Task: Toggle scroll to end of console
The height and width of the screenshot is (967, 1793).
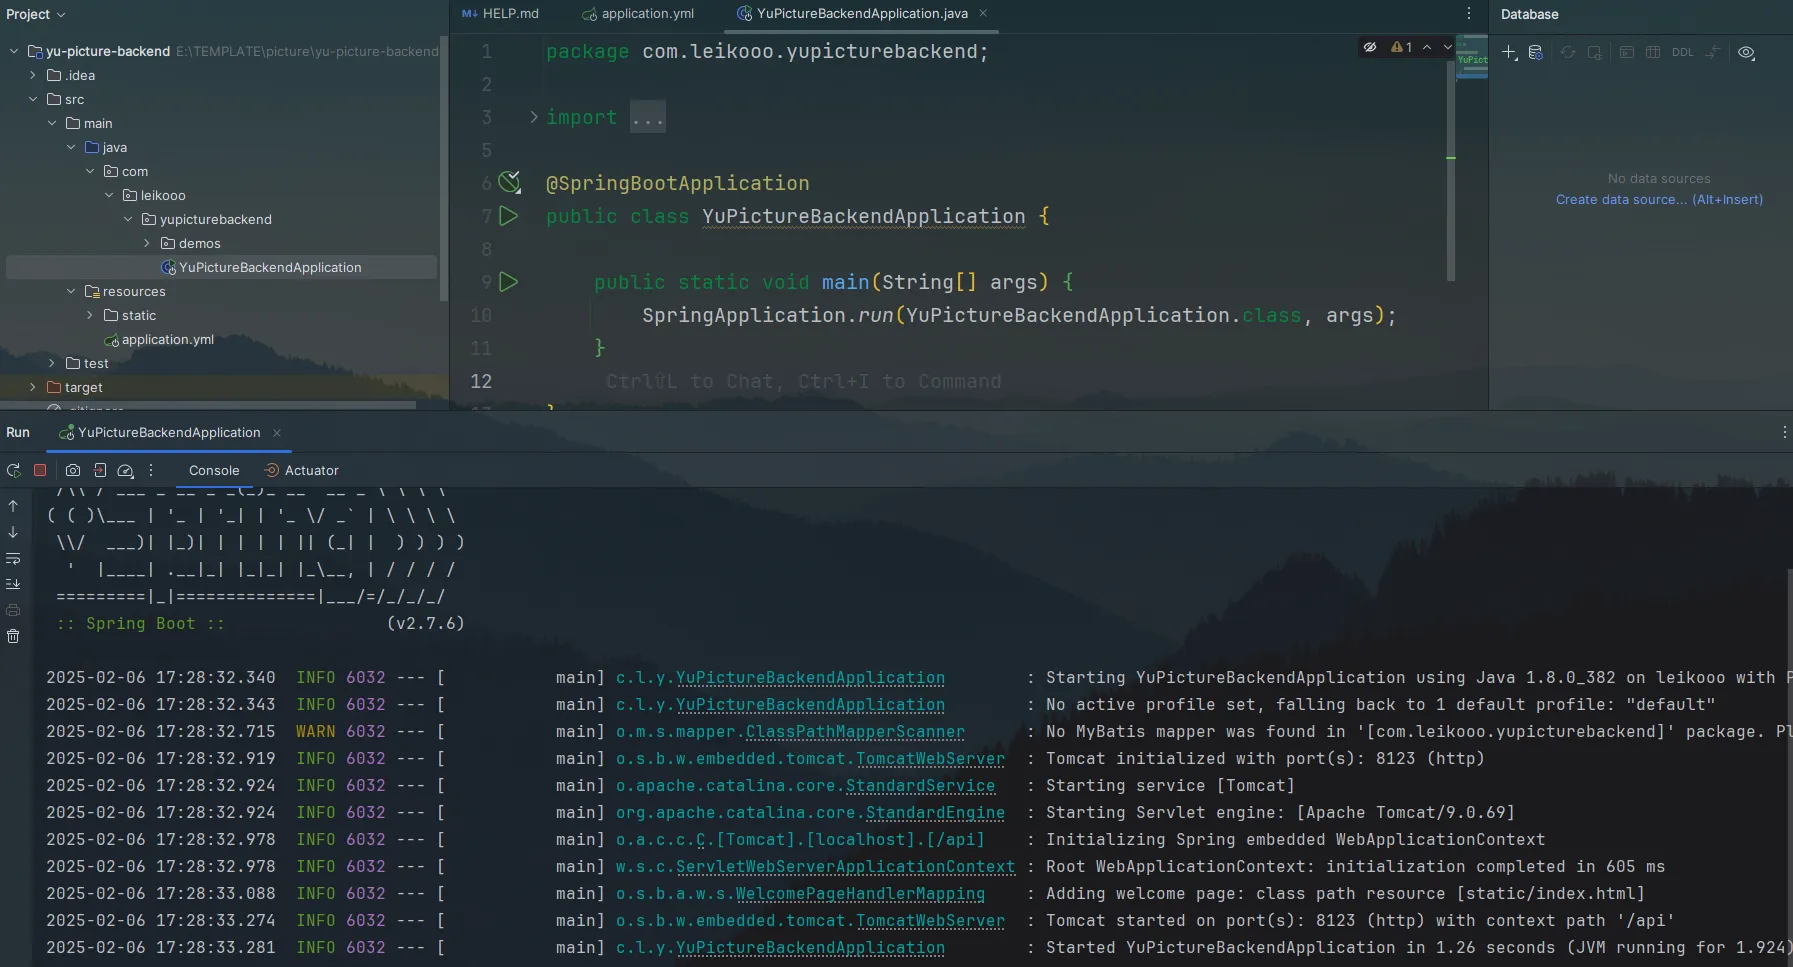Action: tap(13, 584)
